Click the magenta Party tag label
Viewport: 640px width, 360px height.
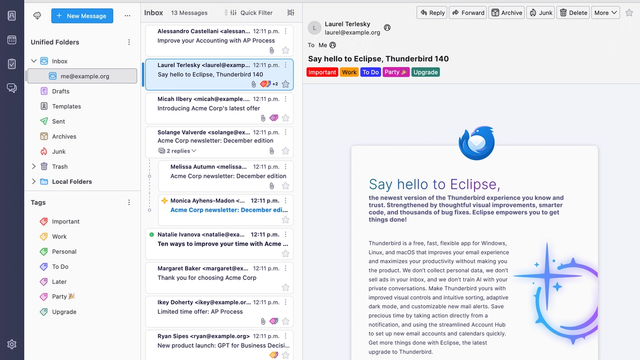396,72
